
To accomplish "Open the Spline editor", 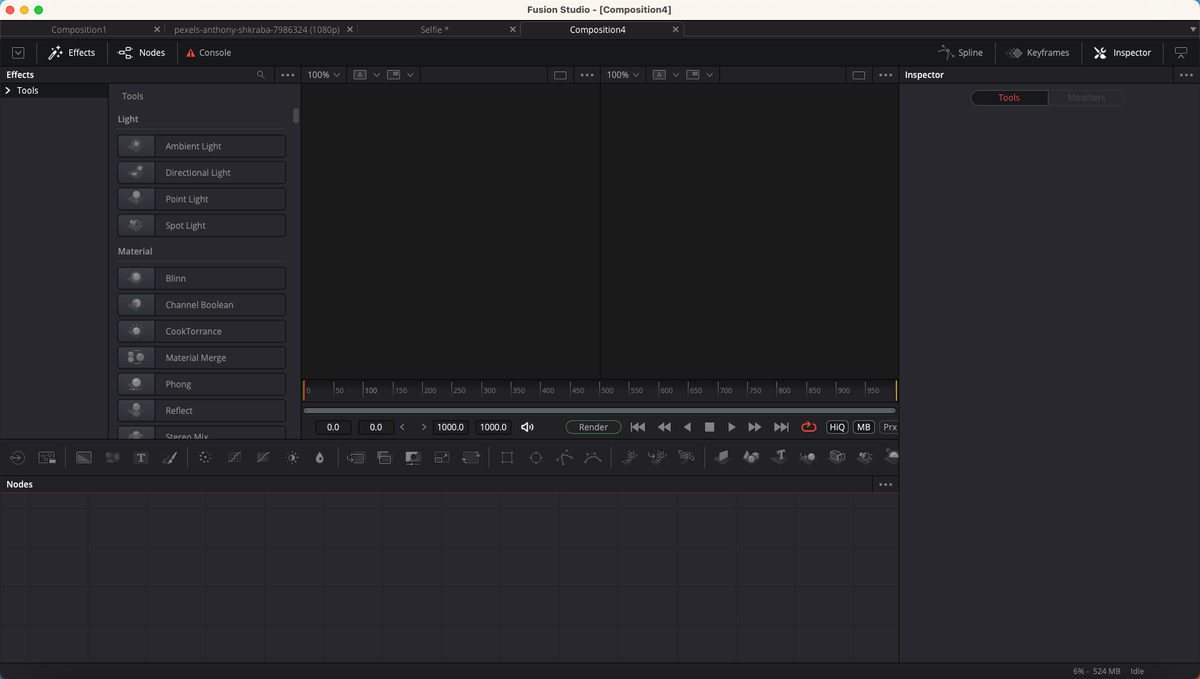I will click(x=961, y=52).
